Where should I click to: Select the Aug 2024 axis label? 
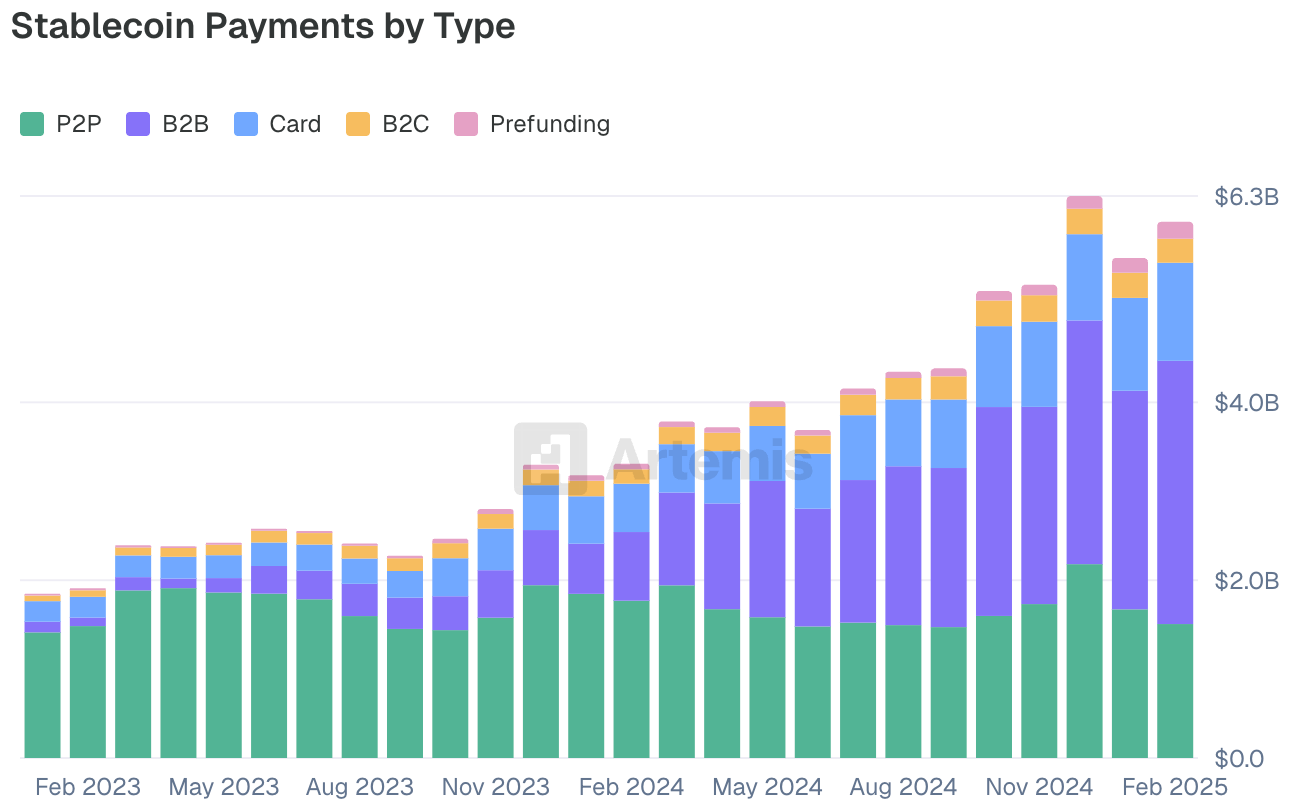(904, 787)
